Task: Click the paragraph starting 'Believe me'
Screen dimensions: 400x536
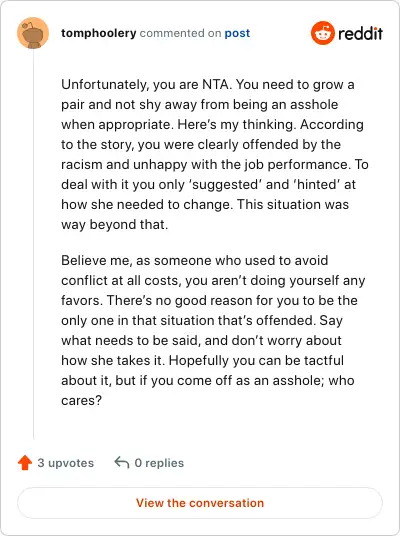Action: [x=213, y=331]
